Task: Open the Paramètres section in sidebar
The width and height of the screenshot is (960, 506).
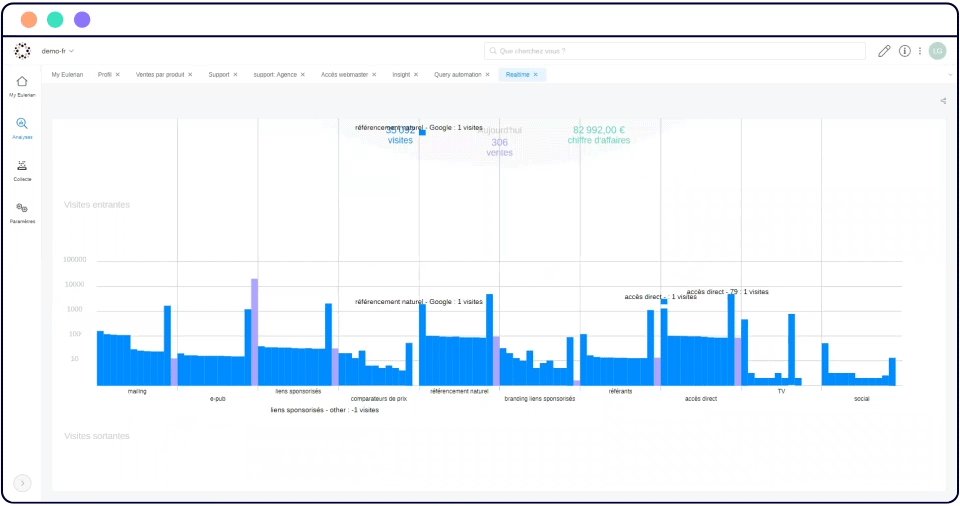Action: pos(22,213)
